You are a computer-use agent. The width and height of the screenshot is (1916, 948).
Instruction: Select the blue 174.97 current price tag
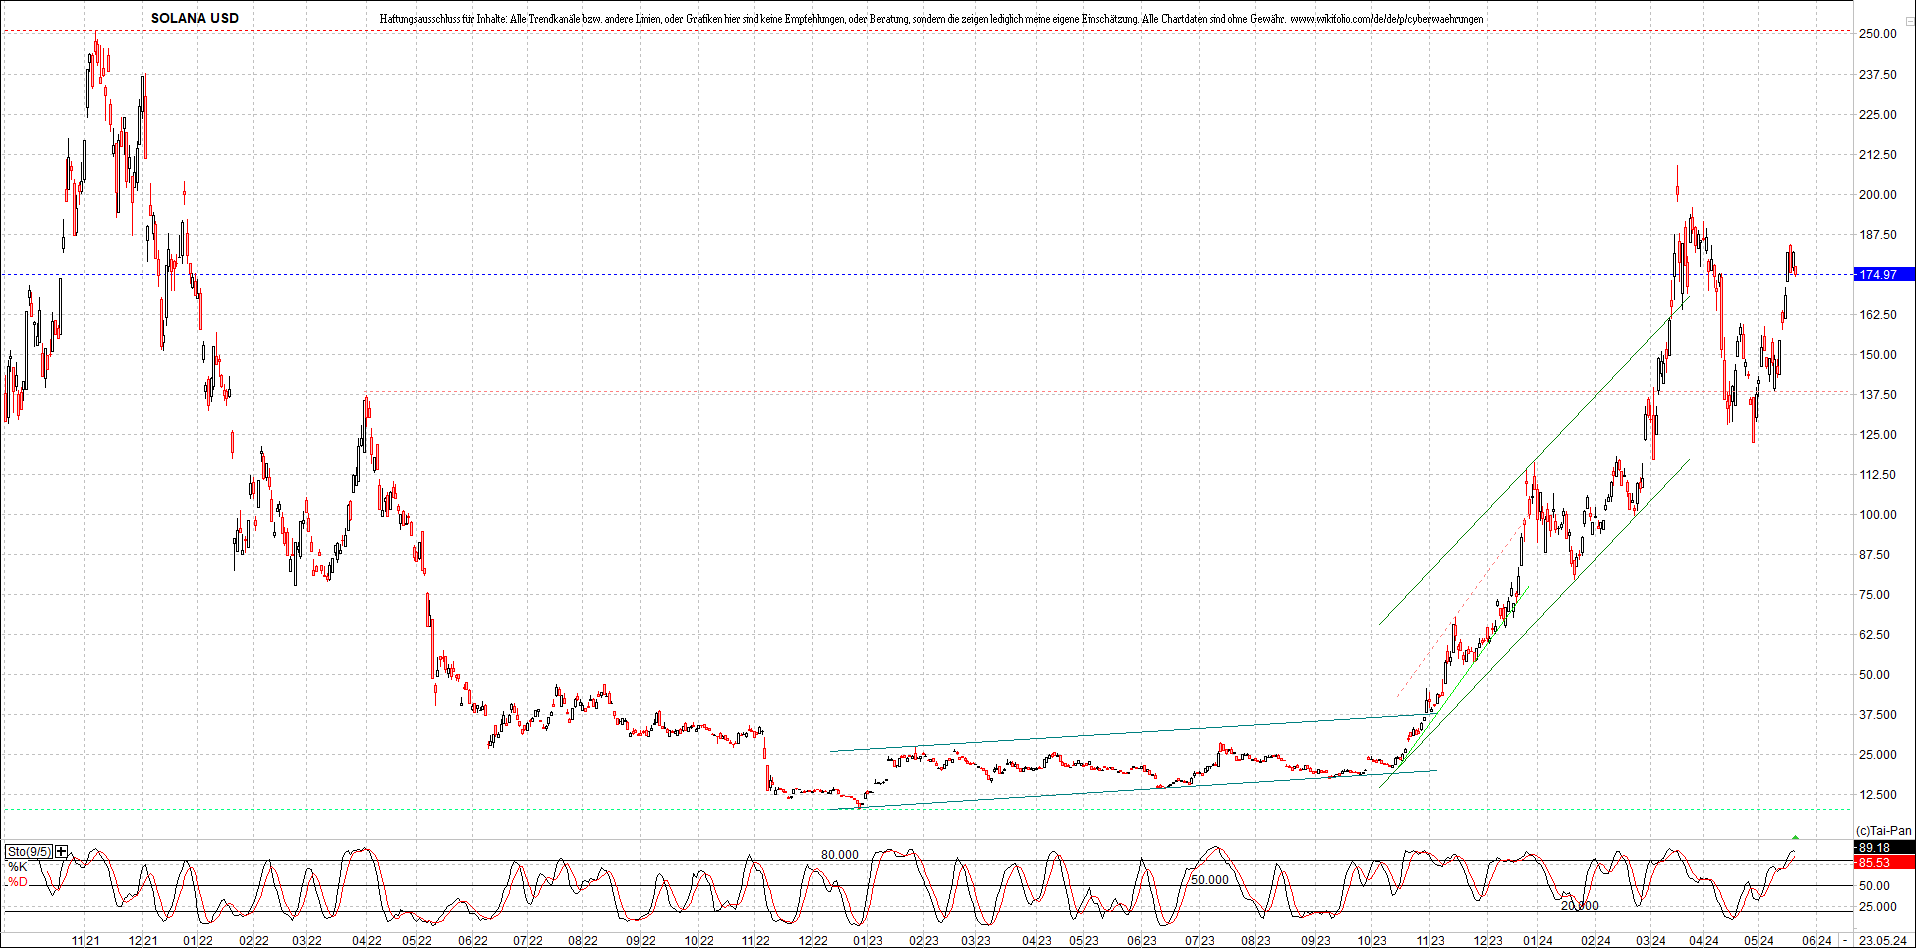pos(1884,274)
